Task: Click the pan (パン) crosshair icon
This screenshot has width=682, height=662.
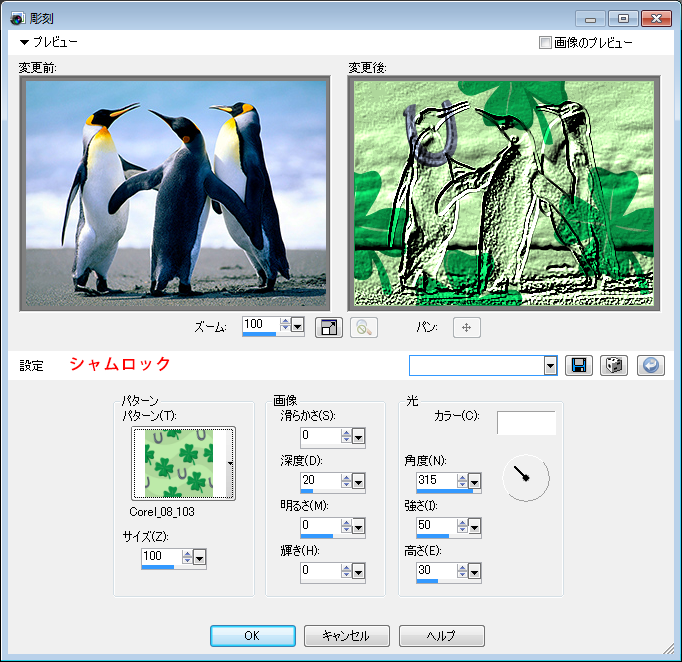Action: pos(467,327)
